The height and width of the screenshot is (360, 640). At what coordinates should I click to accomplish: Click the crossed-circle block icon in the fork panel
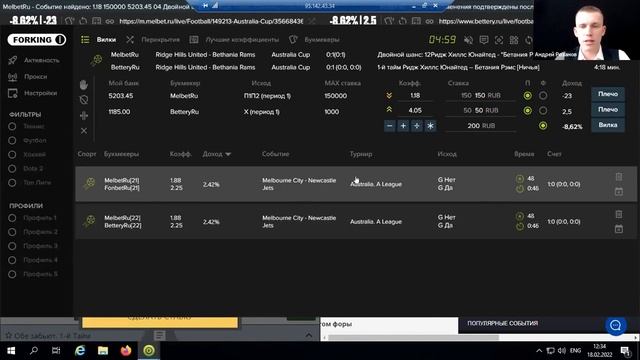pos(84,100)
